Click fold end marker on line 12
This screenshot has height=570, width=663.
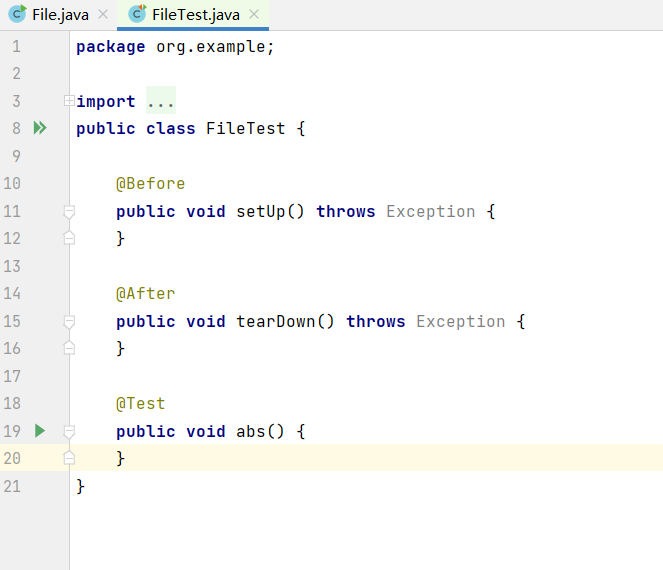(x=69, y=238)
